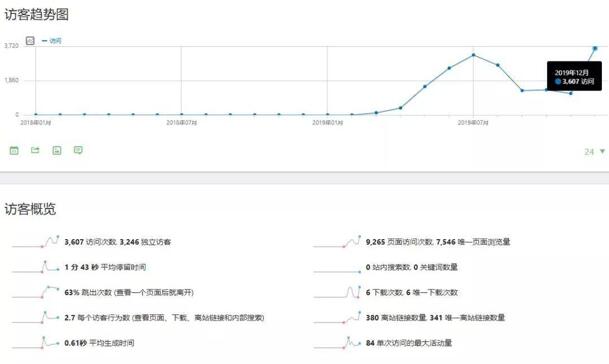609x364 pixels.
Task: Select the 380 离站链接数量 row text
Action: point(435,318)
